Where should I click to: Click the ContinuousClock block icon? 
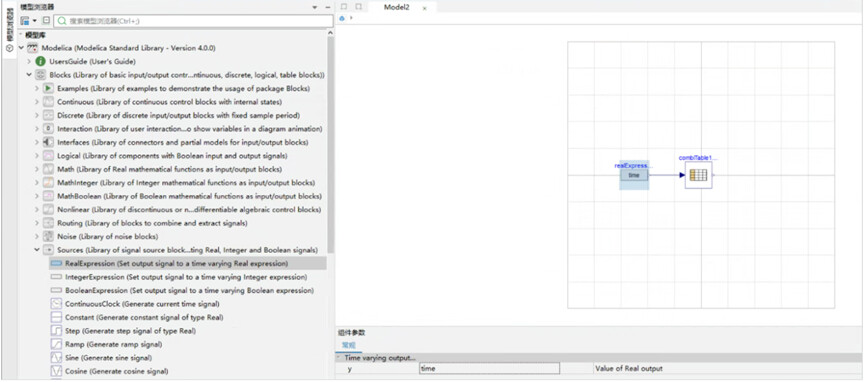(56, 304)
